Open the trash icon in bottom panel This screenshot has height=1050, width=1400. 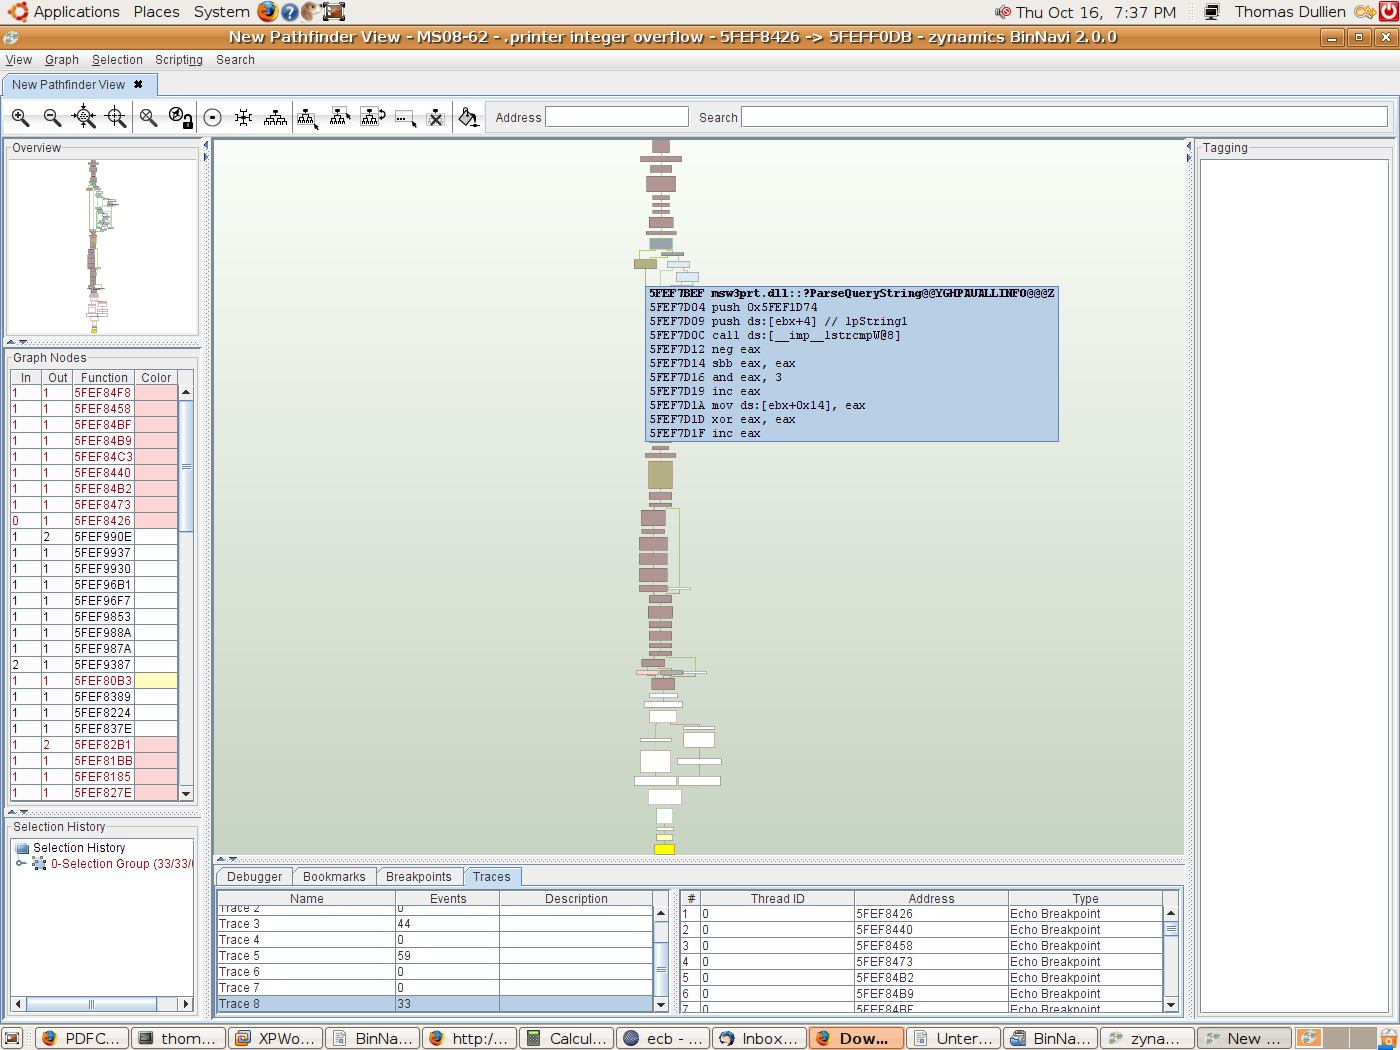coord(1387,1038)
